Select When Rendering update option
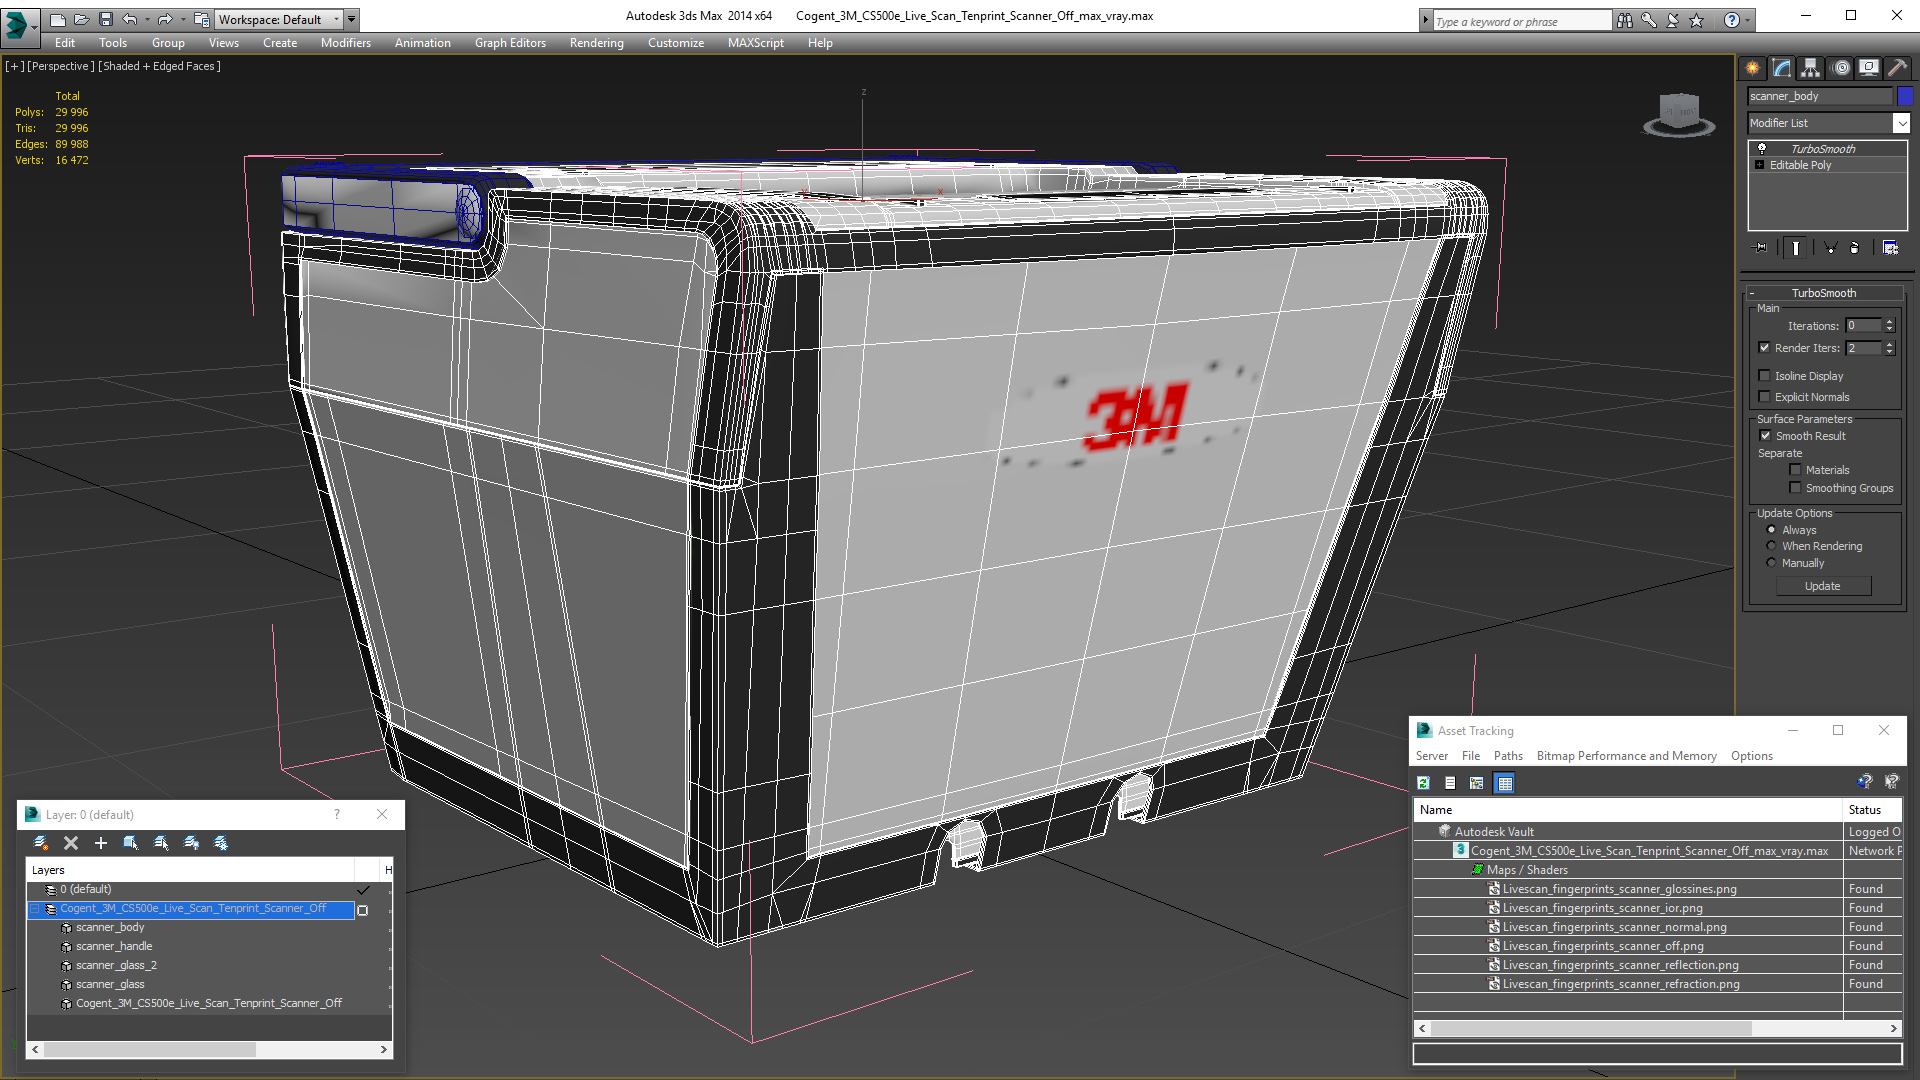This screenshot has height=1080, width=1920. tap(1771, 546)
